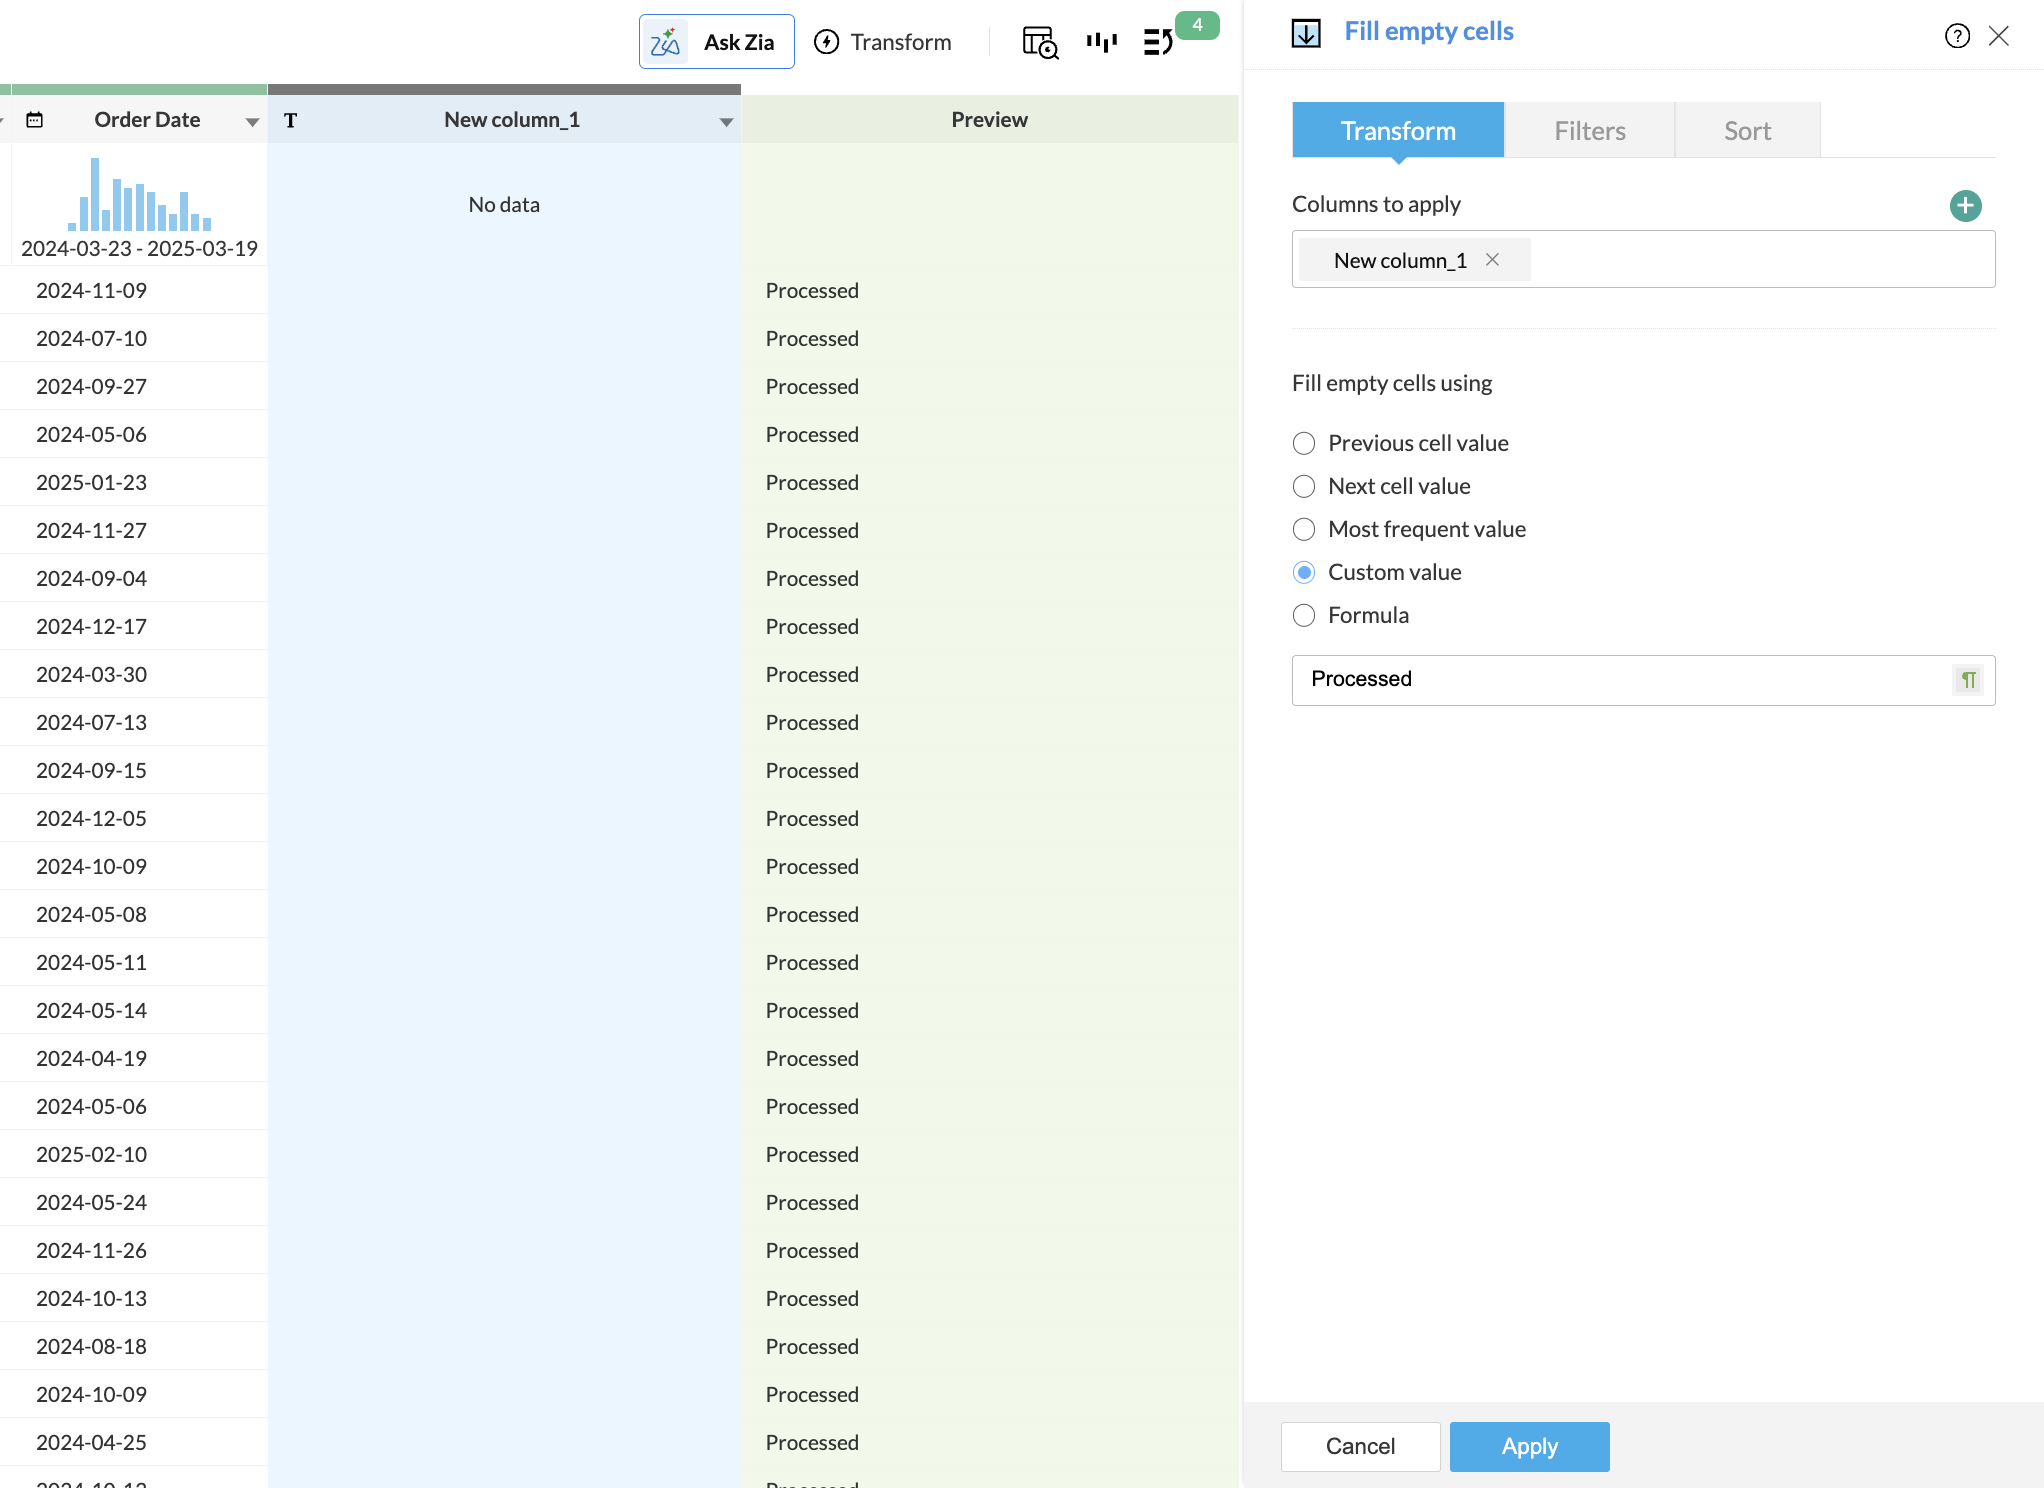Expand Order Date column dropdown arrow
The height and width of the screenshot is (1488, 2044).
[x=252, y=122]
